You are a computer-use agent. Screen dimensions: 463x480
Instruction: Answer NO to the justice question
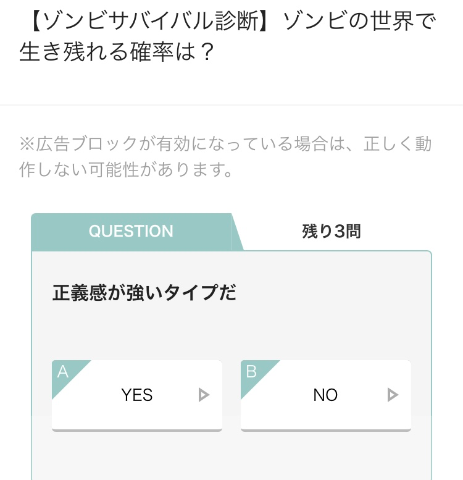click(x=326, y=395)
